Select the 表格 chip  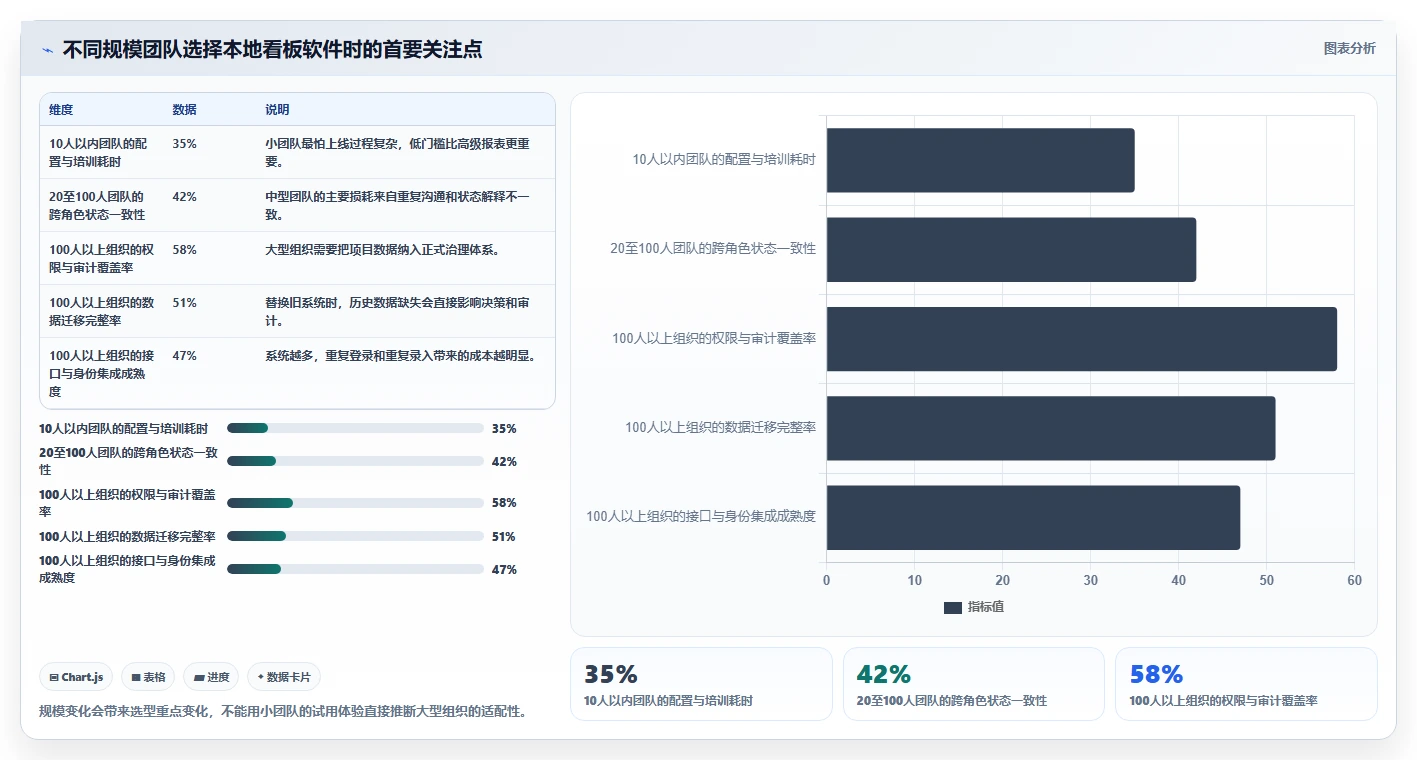coord(148,677)
